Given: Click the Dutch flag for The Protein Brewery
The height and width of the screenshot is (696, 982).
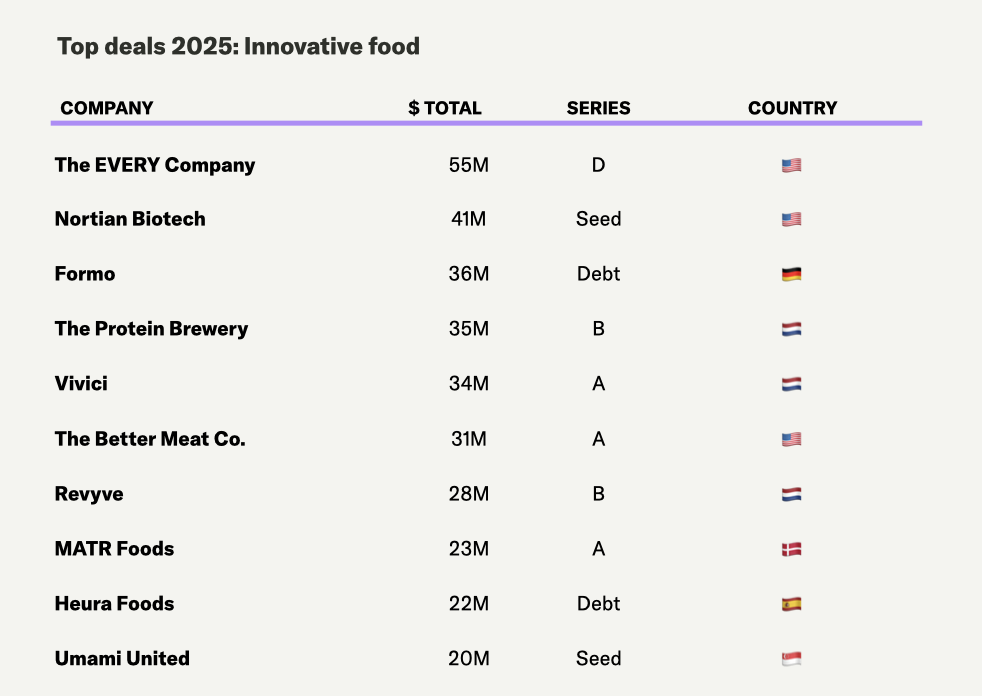Looking at the screenshot, I should click(x=791, y=329).
